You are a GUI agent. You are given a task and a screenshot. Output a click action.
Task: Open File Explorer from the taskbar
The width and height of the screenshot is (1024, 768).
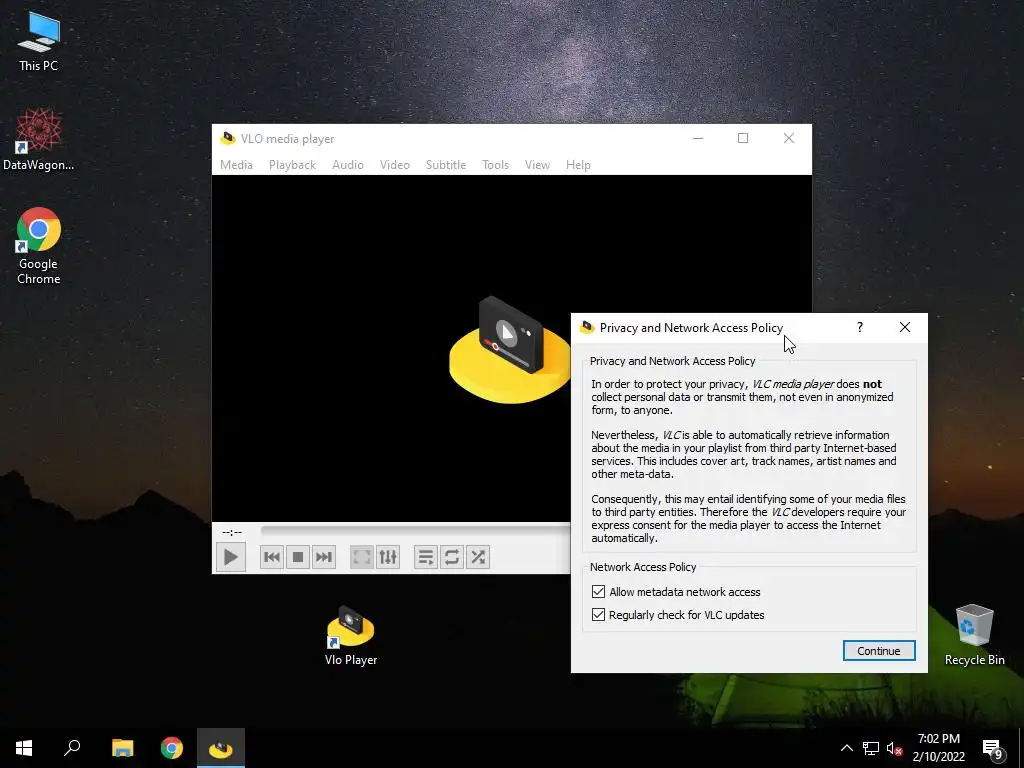tap(122, 748)
